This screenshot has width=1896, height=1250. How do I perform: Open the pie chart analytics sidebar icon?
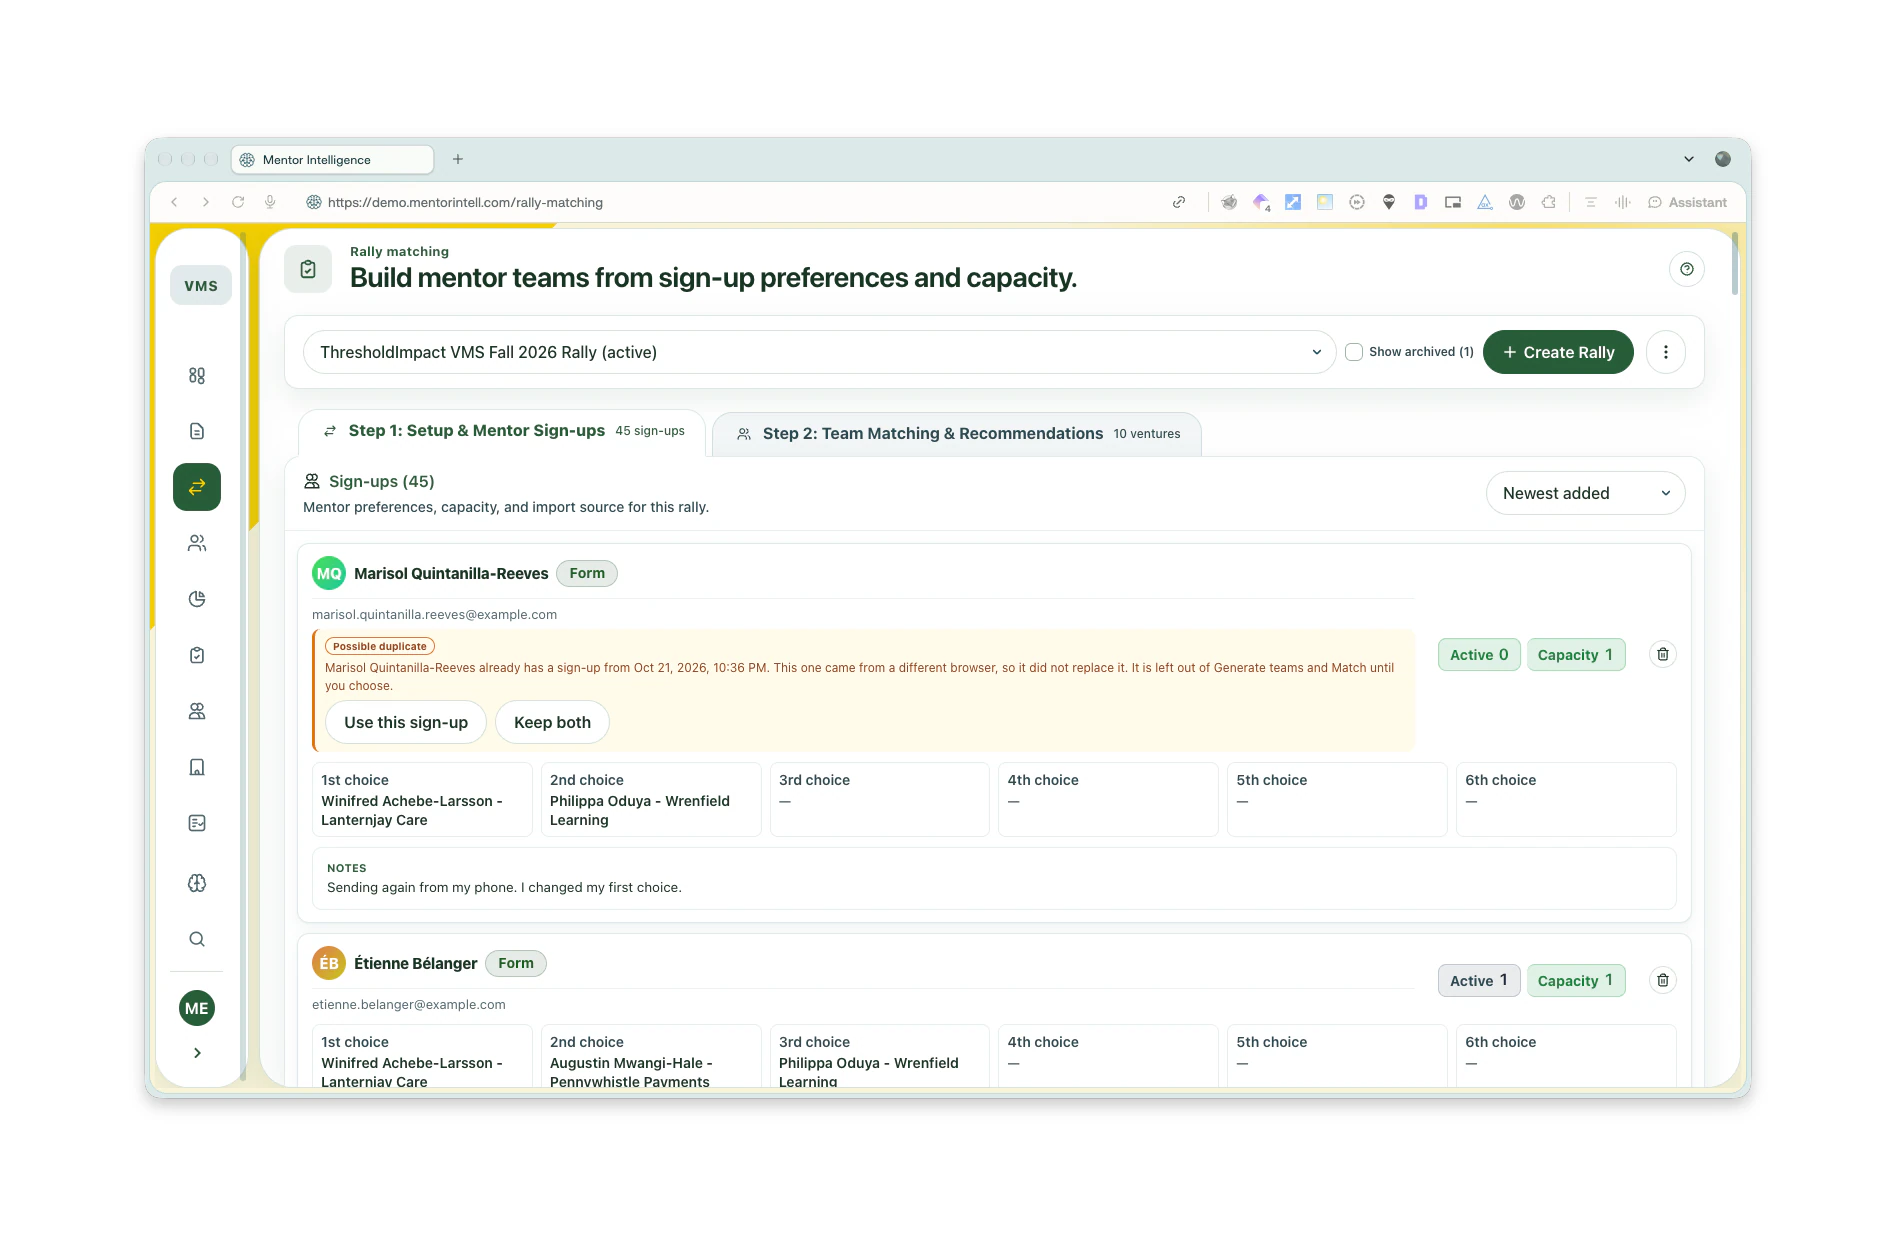[197, 599]
